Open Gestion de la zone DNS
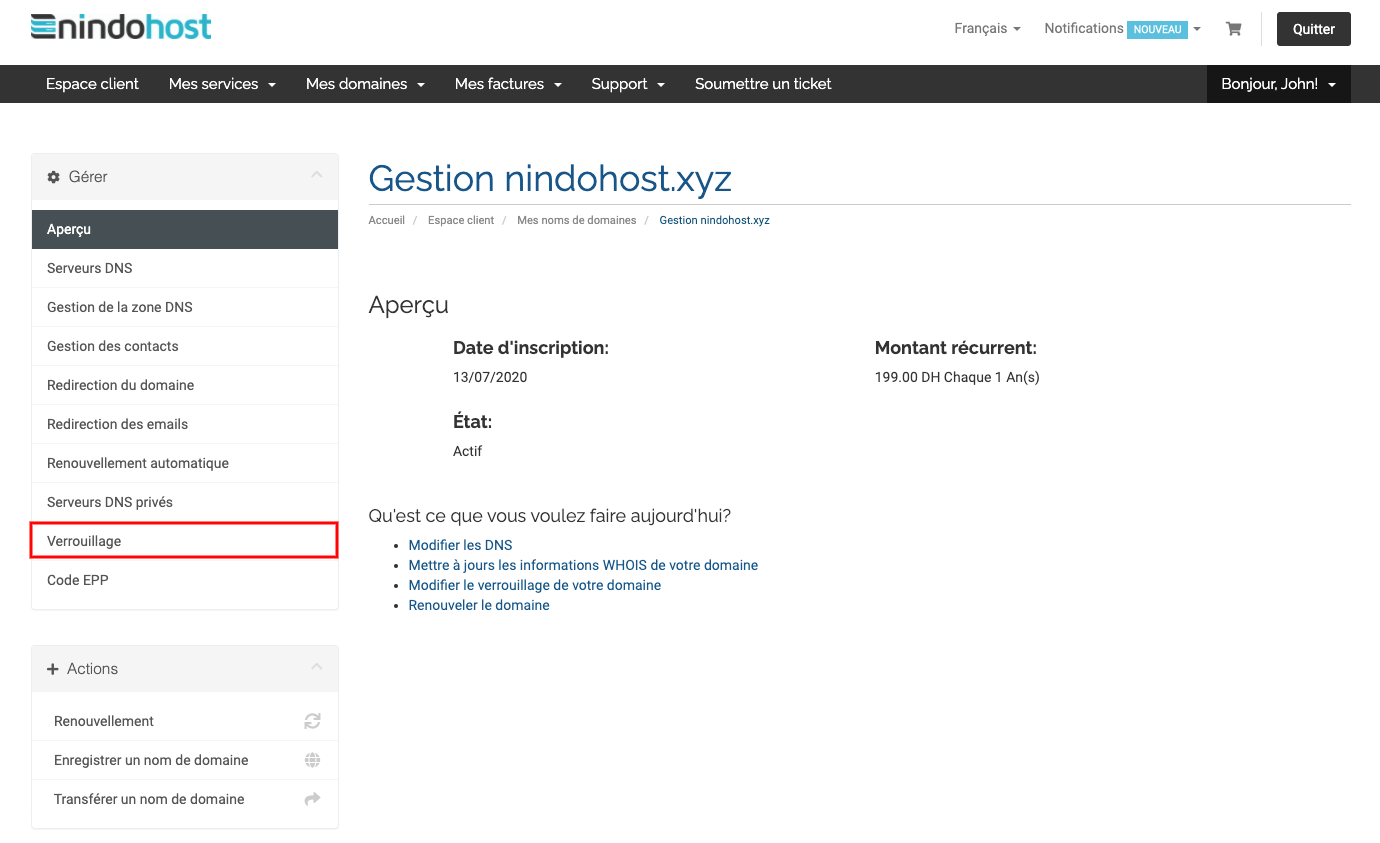 185,307
